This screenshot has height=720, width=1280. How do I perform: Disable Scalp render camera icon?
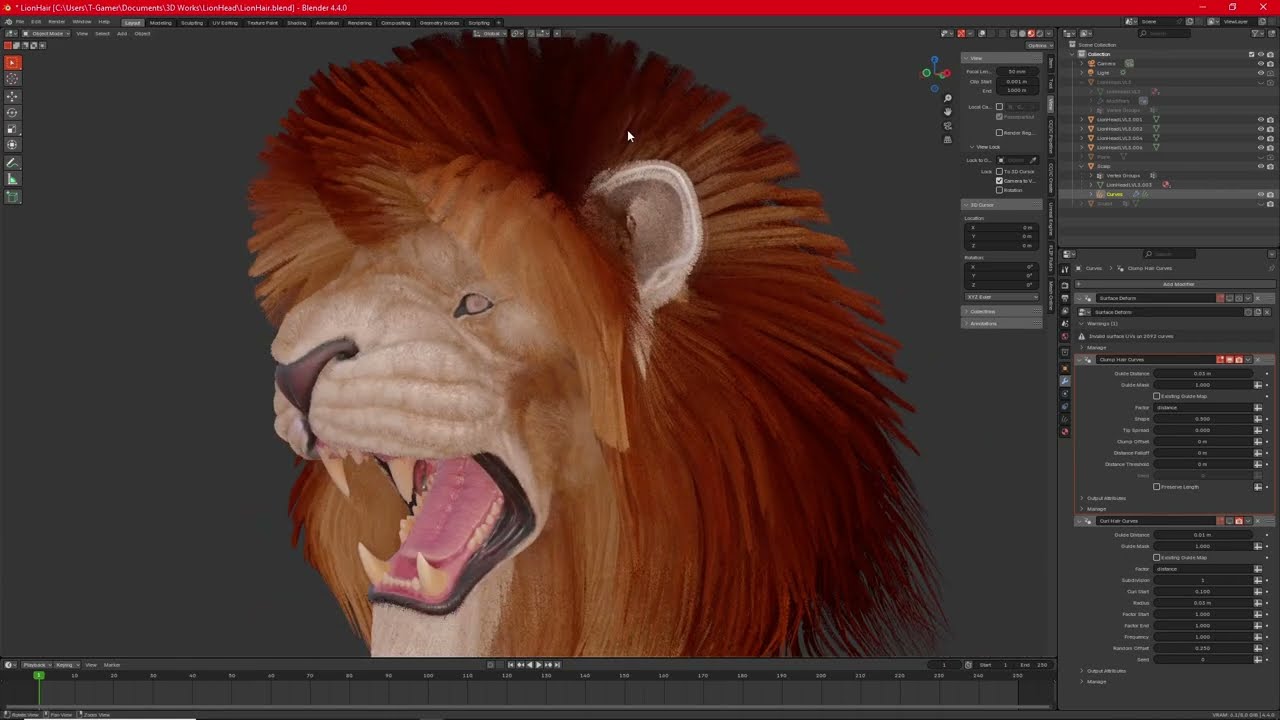(x=1270, y=166)
